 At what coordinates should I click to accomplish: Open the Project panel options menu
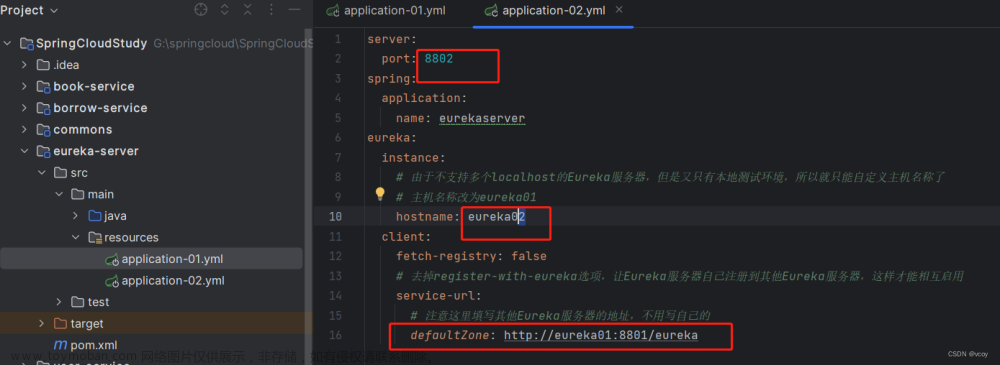tap(271, 10)
